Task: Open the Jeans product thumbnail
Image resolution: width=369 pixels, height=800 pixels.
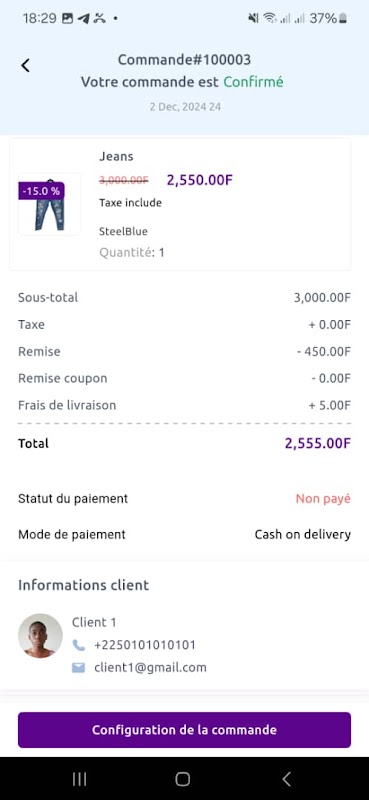Action: (x=49, y=204)
